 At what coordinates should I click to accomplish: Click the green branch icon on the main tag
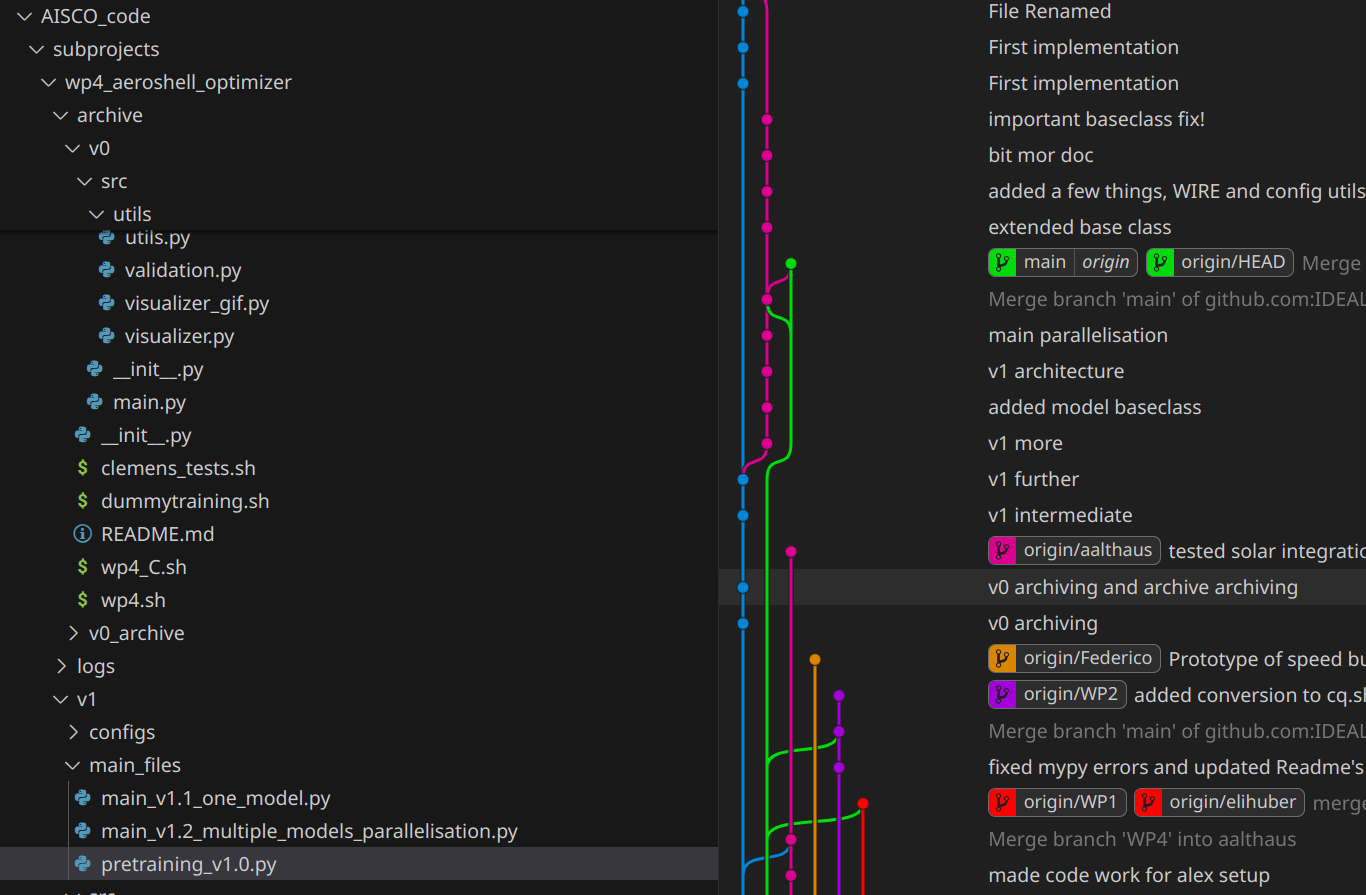[x=1001, y=263]
